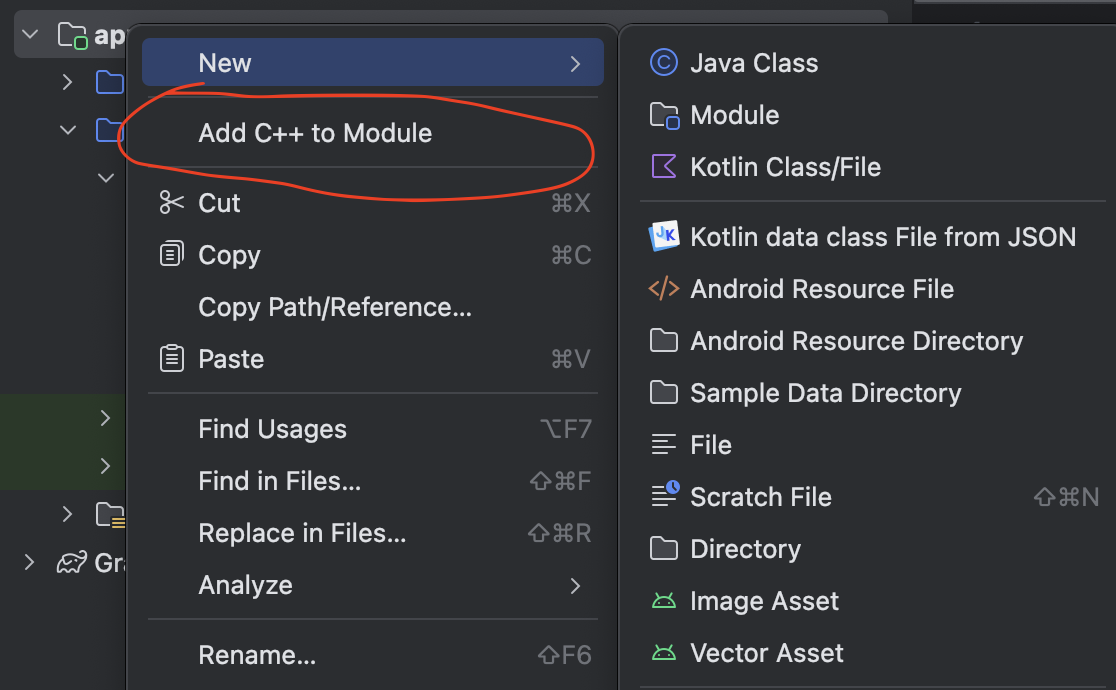This screenshot has width=1116, height=690.
Task: Collapse the app module tree node
Action: coord(30,35)
